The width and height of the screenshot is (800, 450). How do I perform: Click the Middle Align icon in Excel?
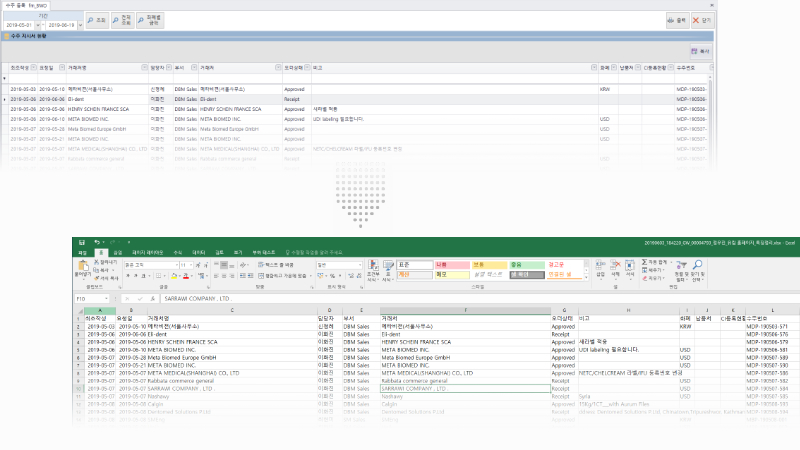coord(224,265)
